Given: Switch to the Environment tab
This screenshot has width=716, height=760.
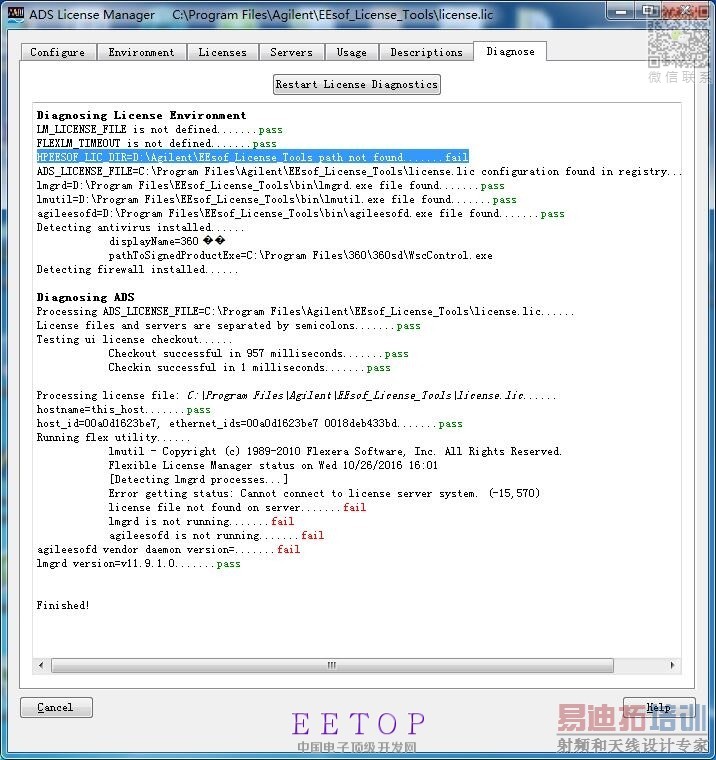Looking at the screenshot, I should (141, 52).
